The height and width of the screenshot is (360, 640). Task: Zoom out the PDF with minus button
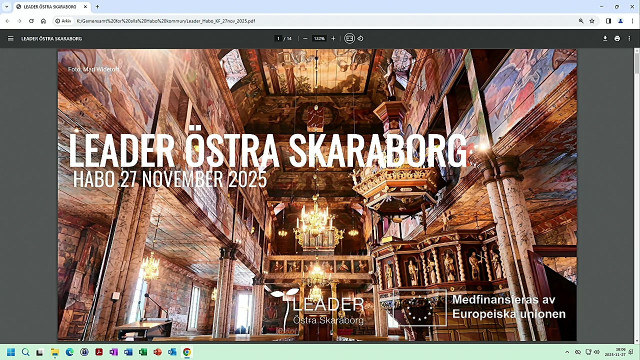305,38
